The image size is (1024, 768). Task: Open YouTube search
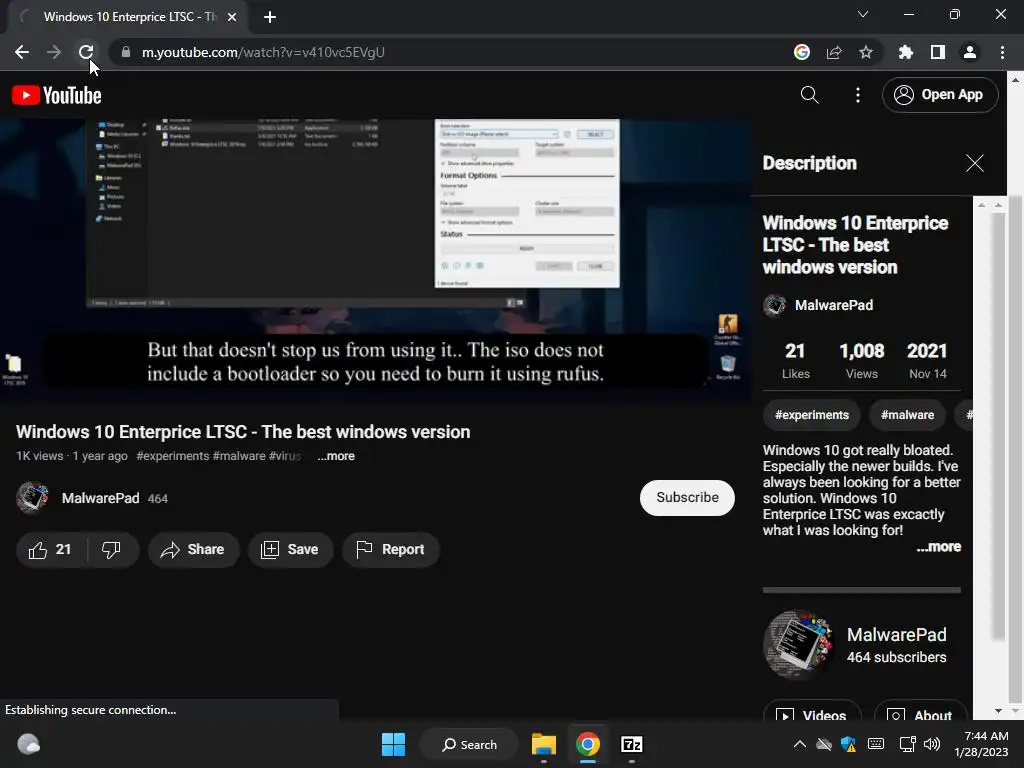809,95
